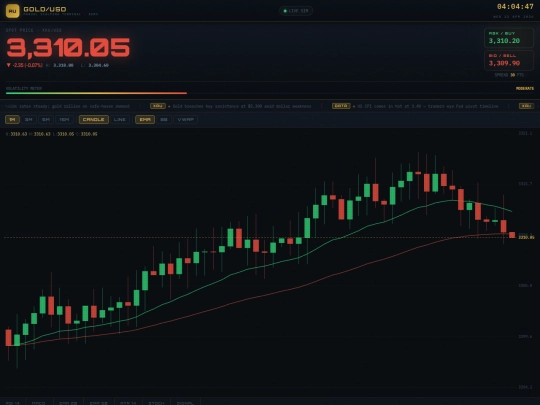
Task: Open the MACD indicator tab
Action: coord(39,403)
